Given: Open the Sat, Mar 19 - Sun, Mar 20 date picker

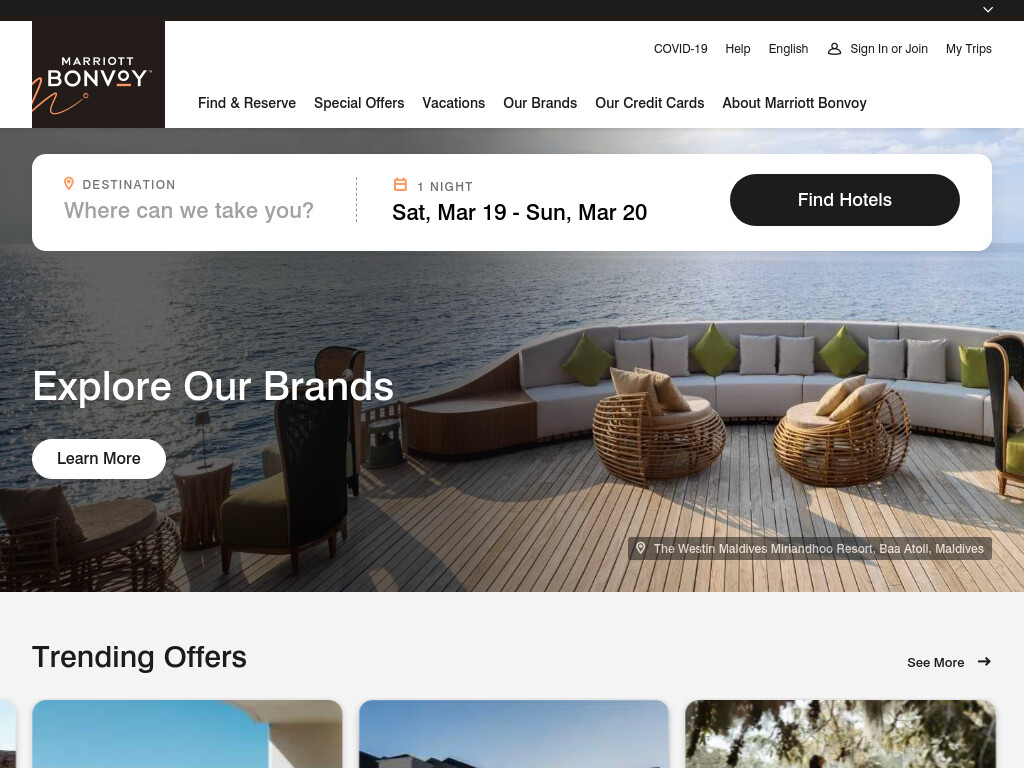Looking at the screenshot, I should [x=520, y=212].
